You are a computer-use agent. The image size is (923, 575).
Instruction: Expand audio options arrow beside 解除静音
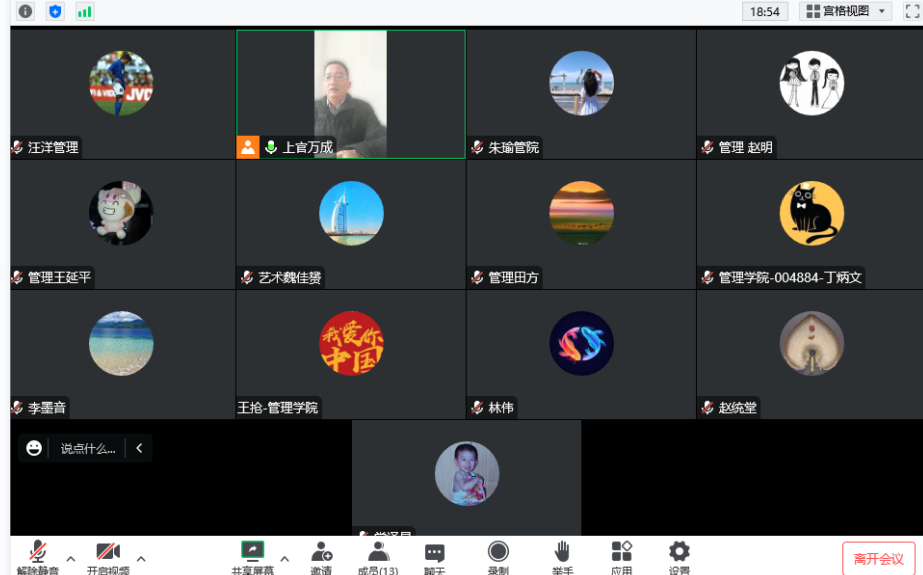tap(71, 558)
